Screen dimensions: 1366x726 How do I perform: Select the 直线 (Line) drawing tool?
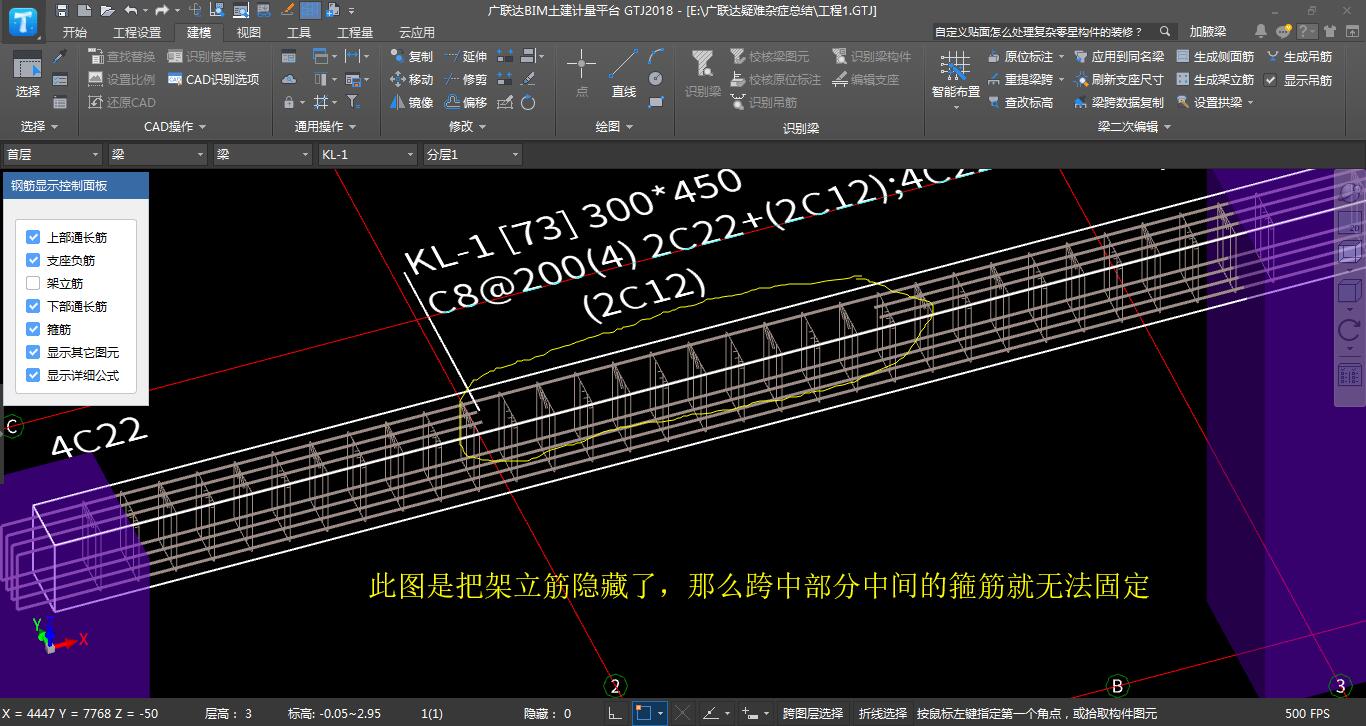tap(624, 74)
